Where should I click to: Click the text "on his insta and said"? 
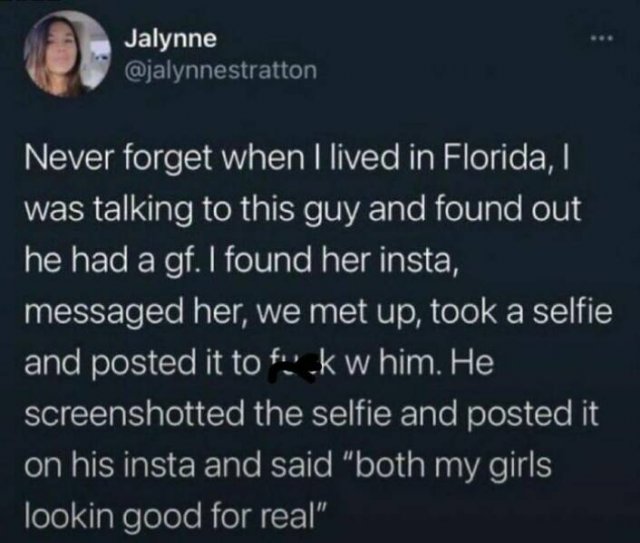[x=178, y=465]
